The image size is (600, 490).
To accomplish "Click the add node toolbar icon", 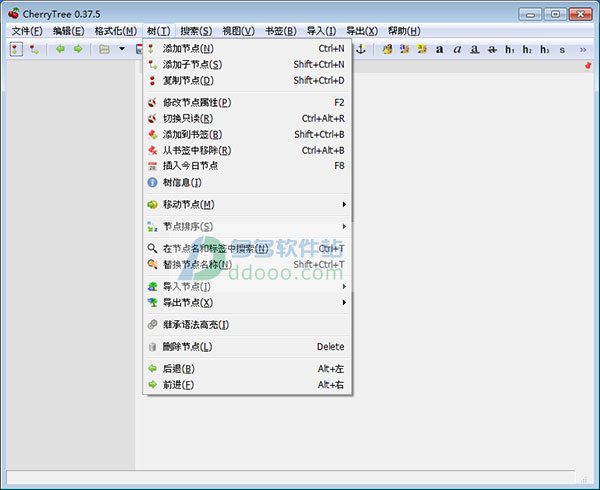I will pyautogui.click(x=15, y=49).
